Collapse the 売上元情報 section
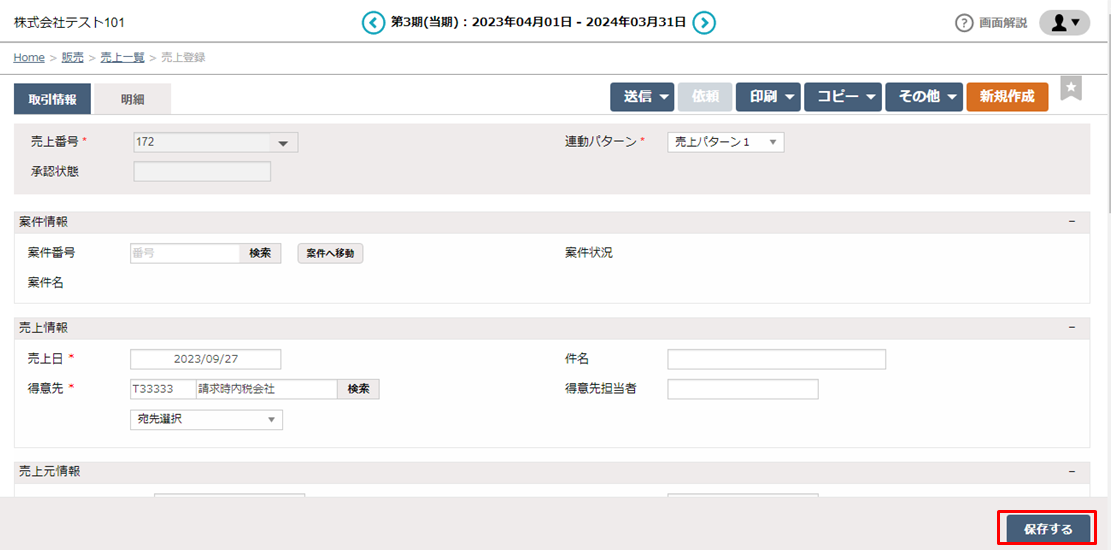 point(1071,471)
